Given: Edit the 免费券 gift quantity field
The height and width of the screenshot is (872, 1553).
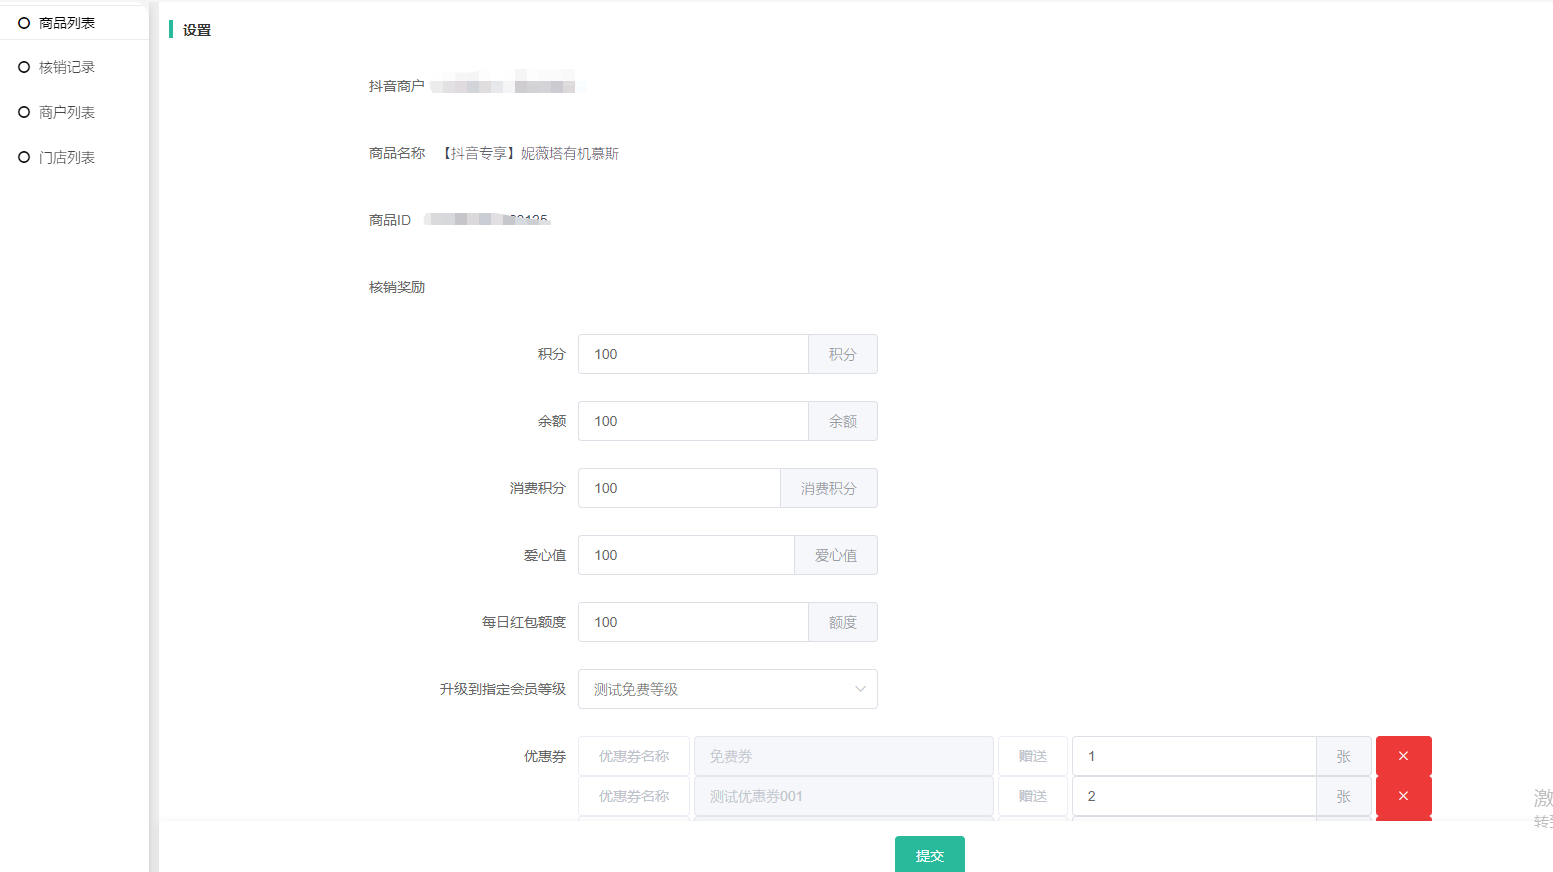Looking at the screenshot, I should (x=1193, y=756).
